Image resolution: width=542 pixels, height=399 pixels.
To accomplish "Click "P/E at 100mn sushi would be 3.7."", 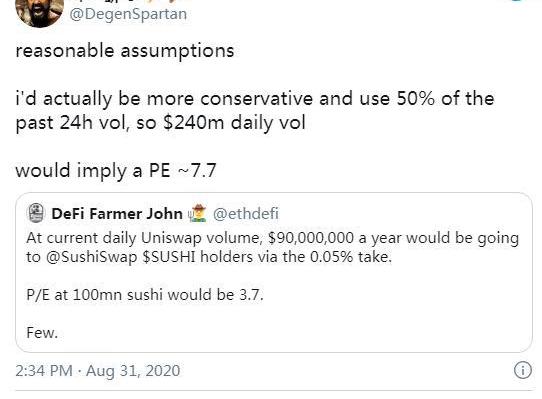I will click(145, 295).
